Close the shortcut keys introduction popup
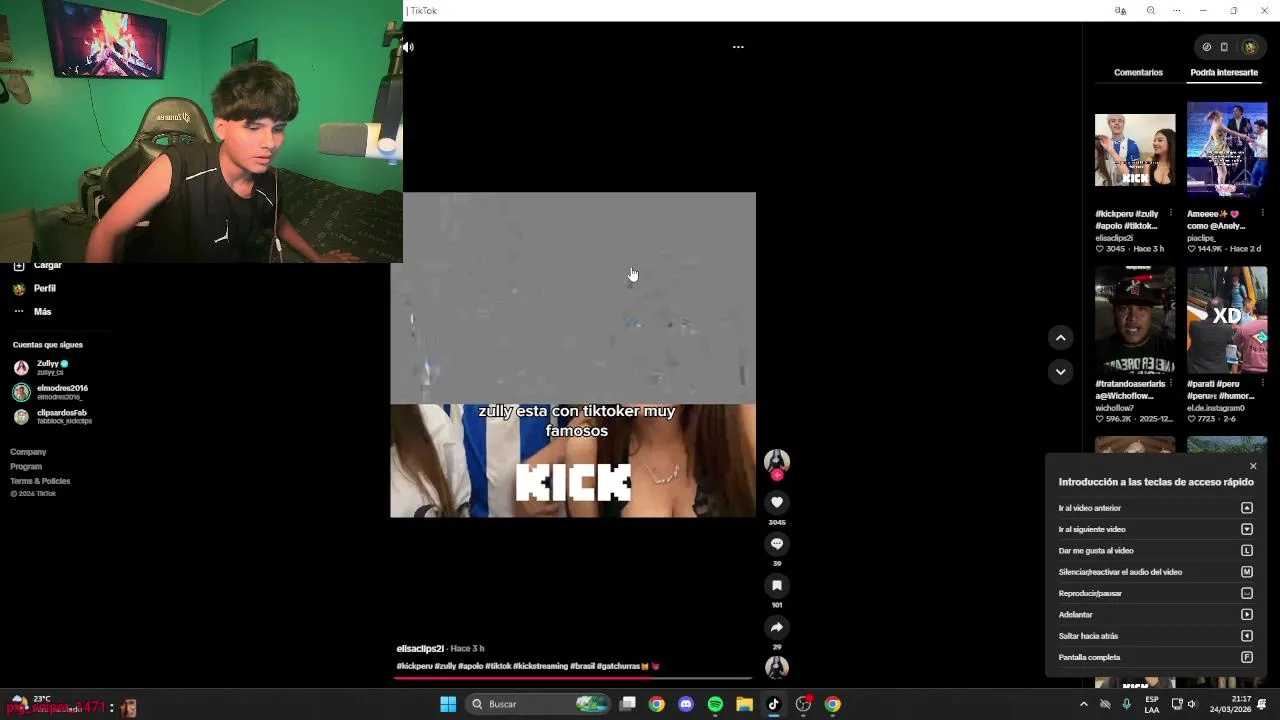Viewport: 1280px width, 720px height. click(1253, 466)
